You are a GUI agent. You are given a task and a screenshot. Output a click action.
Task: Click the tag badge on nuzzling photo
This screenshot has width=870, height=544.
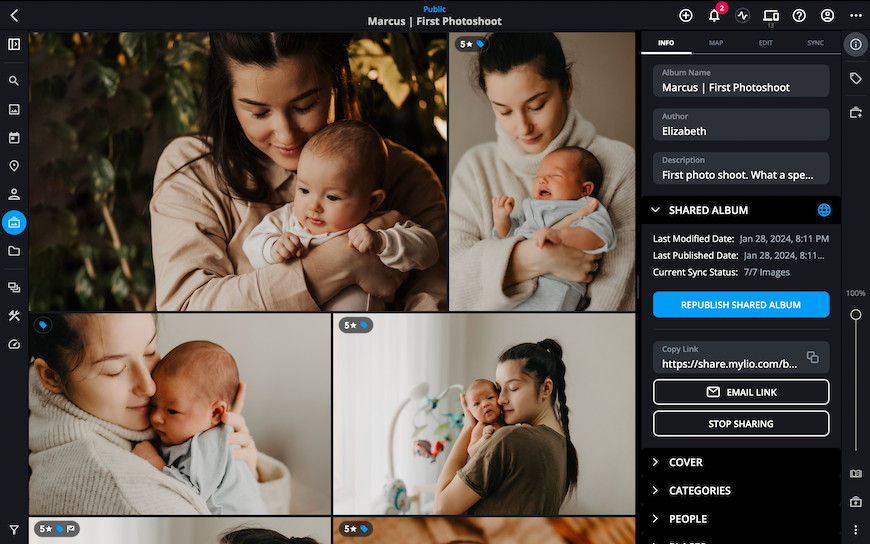[x=43, y=325]
